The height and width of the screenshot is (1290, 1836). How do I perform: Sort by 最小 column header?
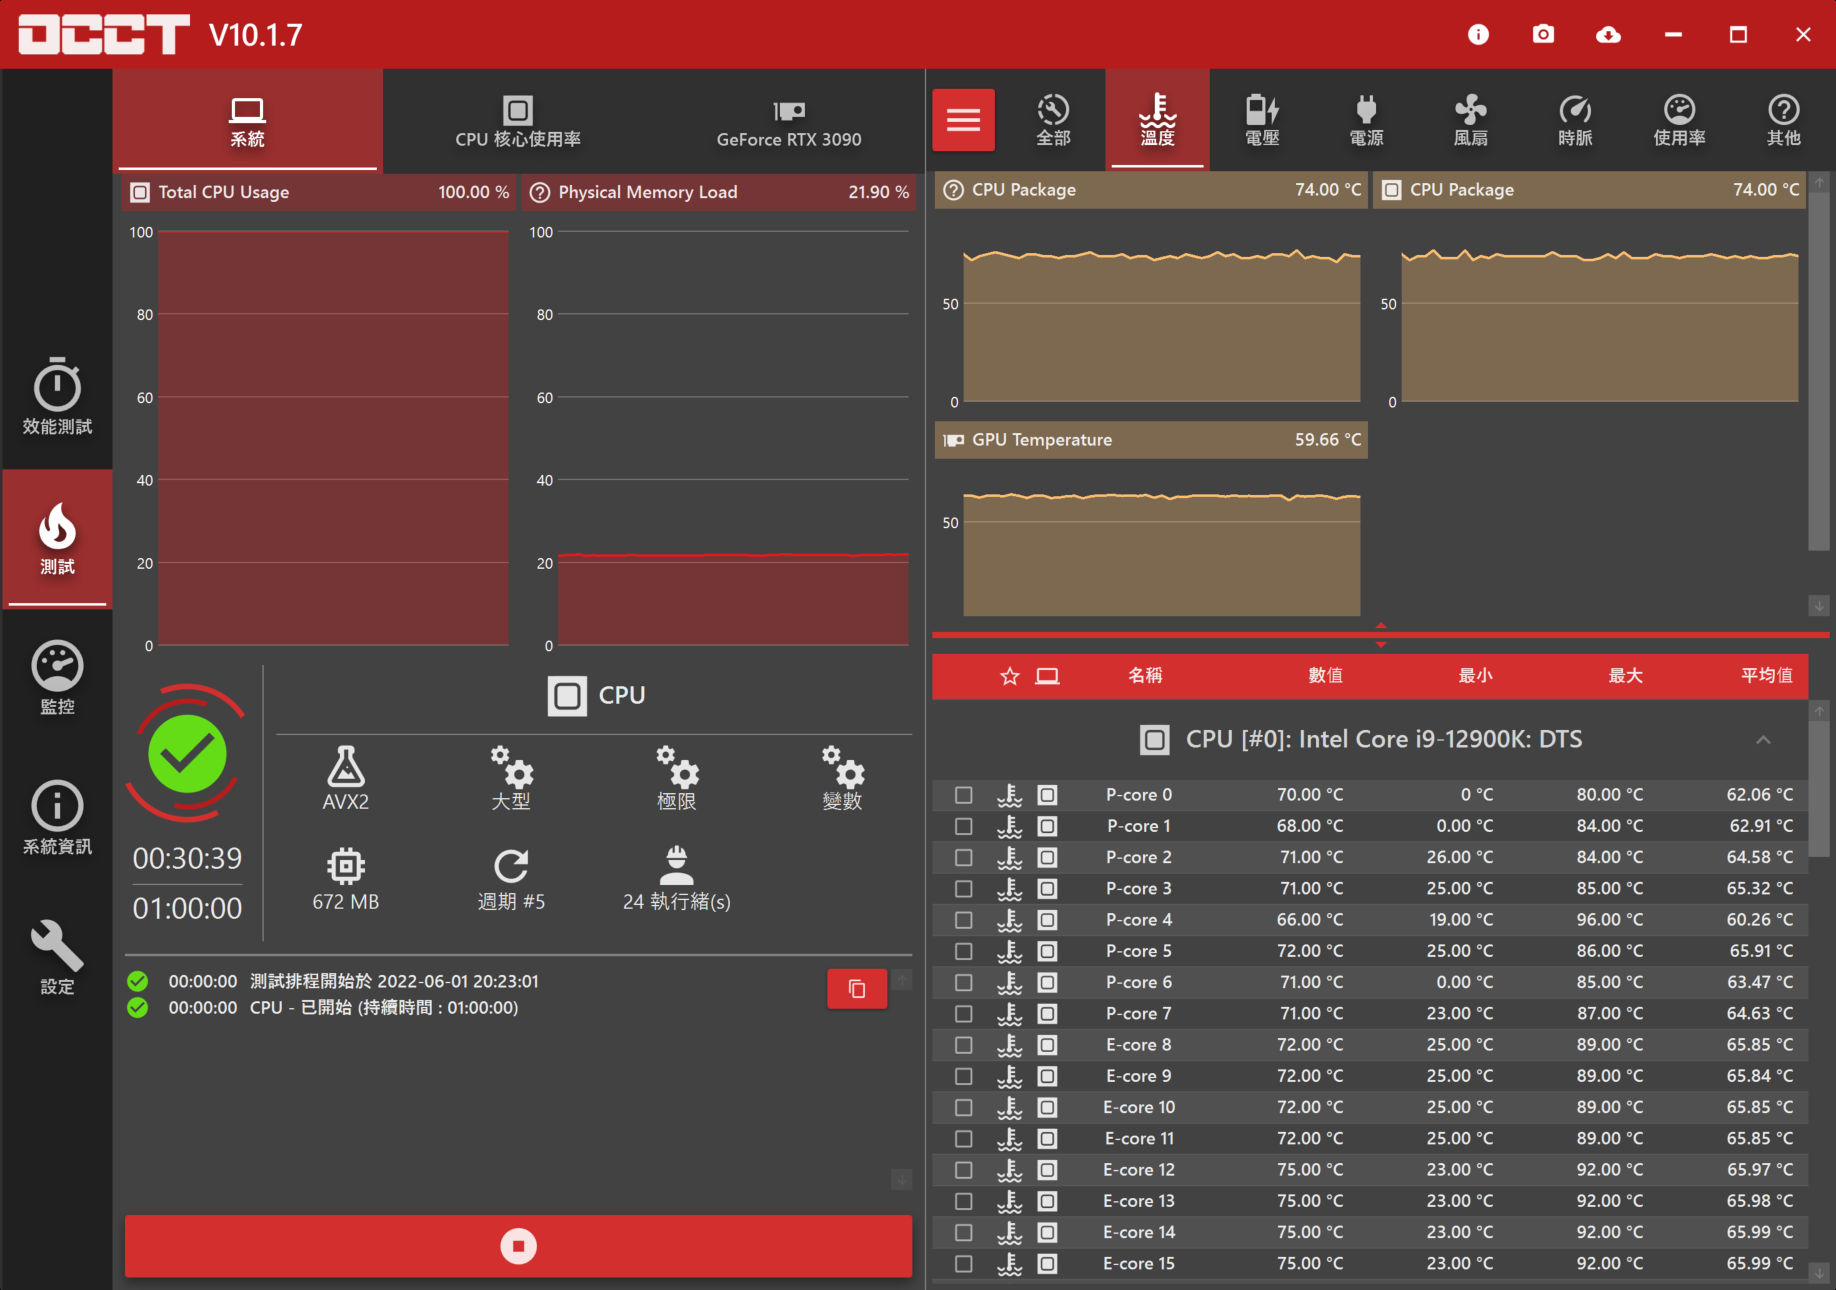(x=1475, y=676)
